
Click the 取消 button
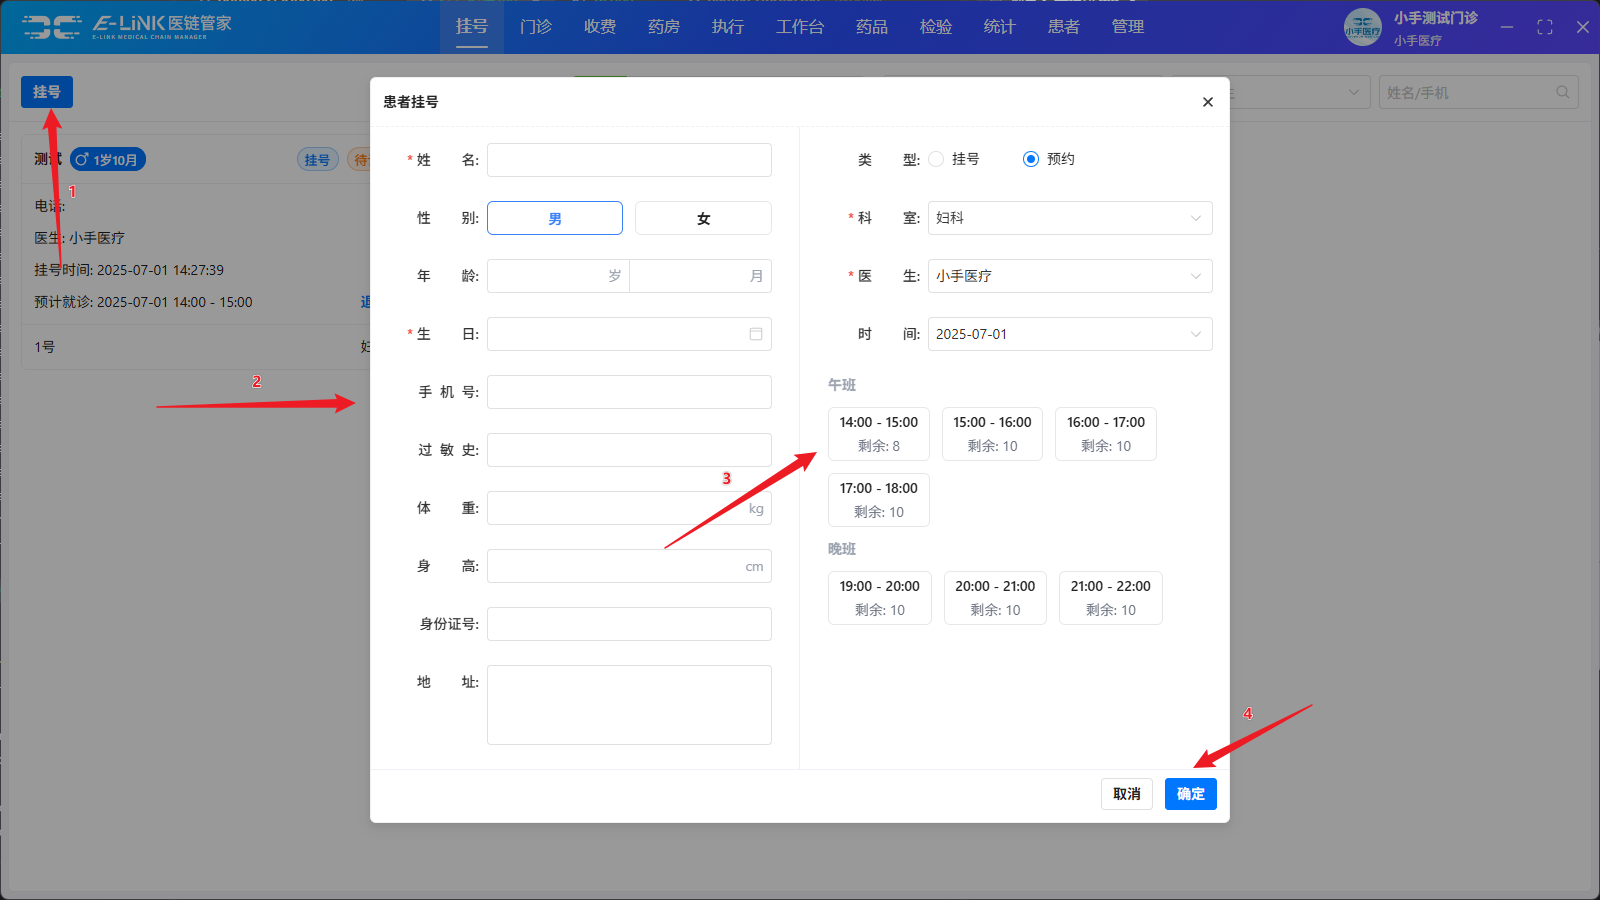tap(1127, 794)
